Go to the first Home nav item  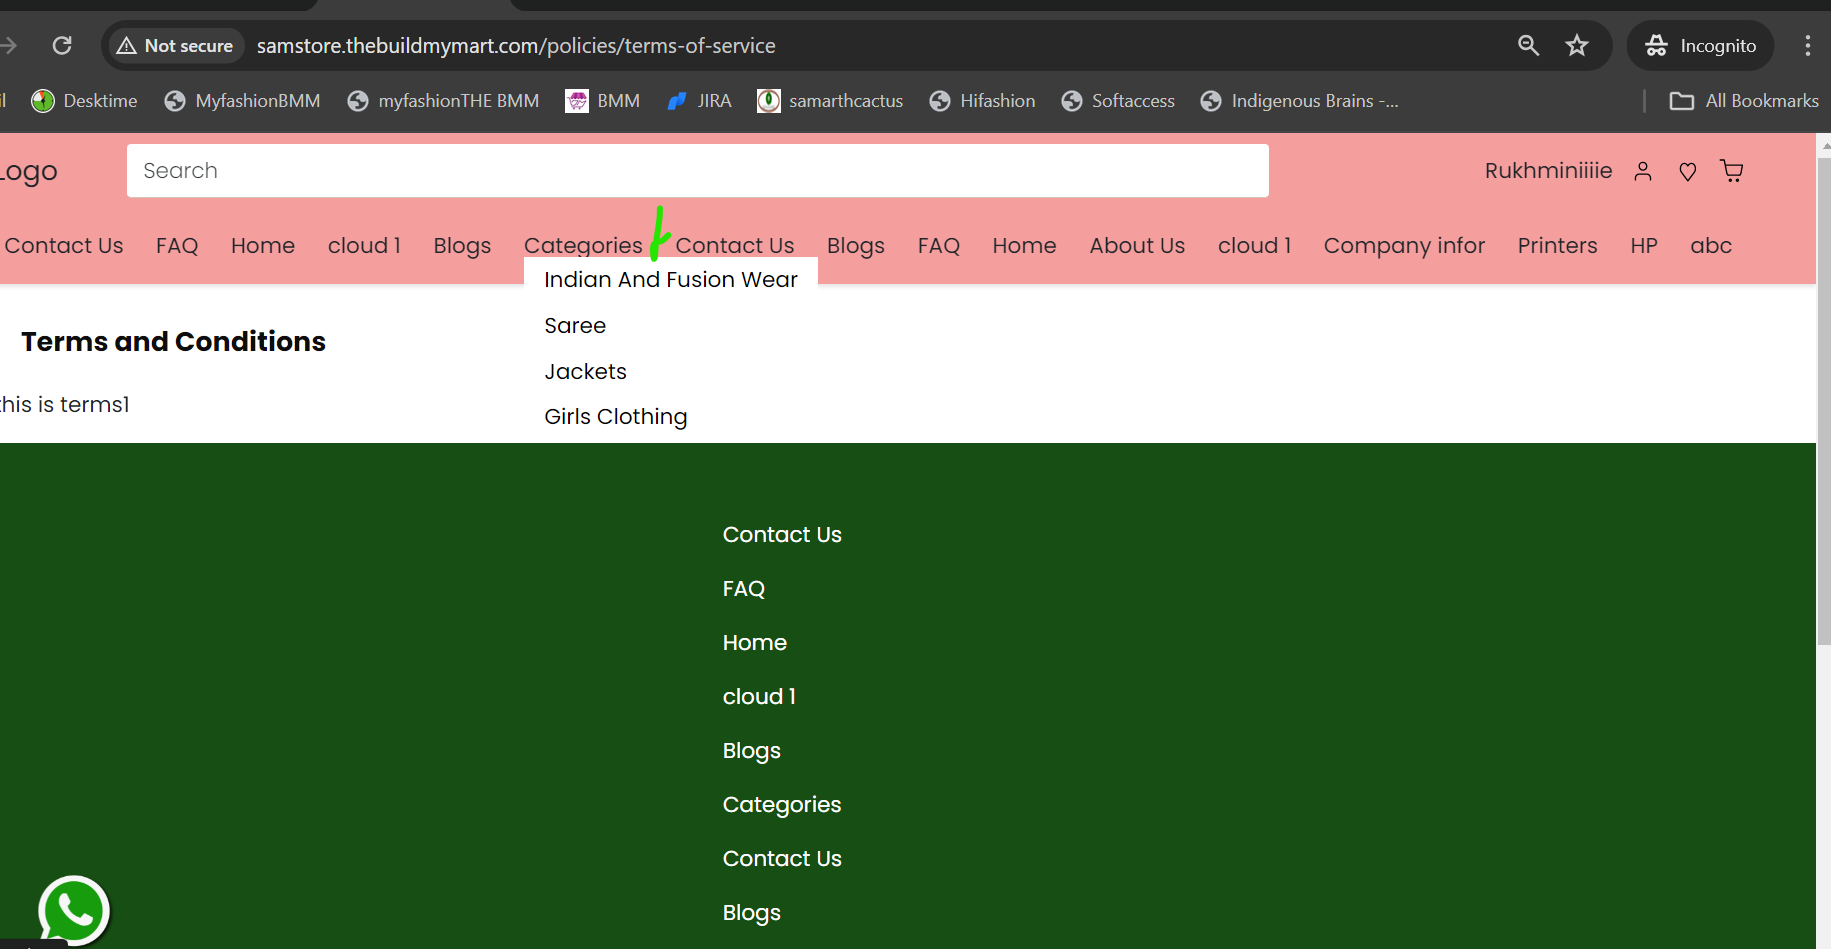263,246
